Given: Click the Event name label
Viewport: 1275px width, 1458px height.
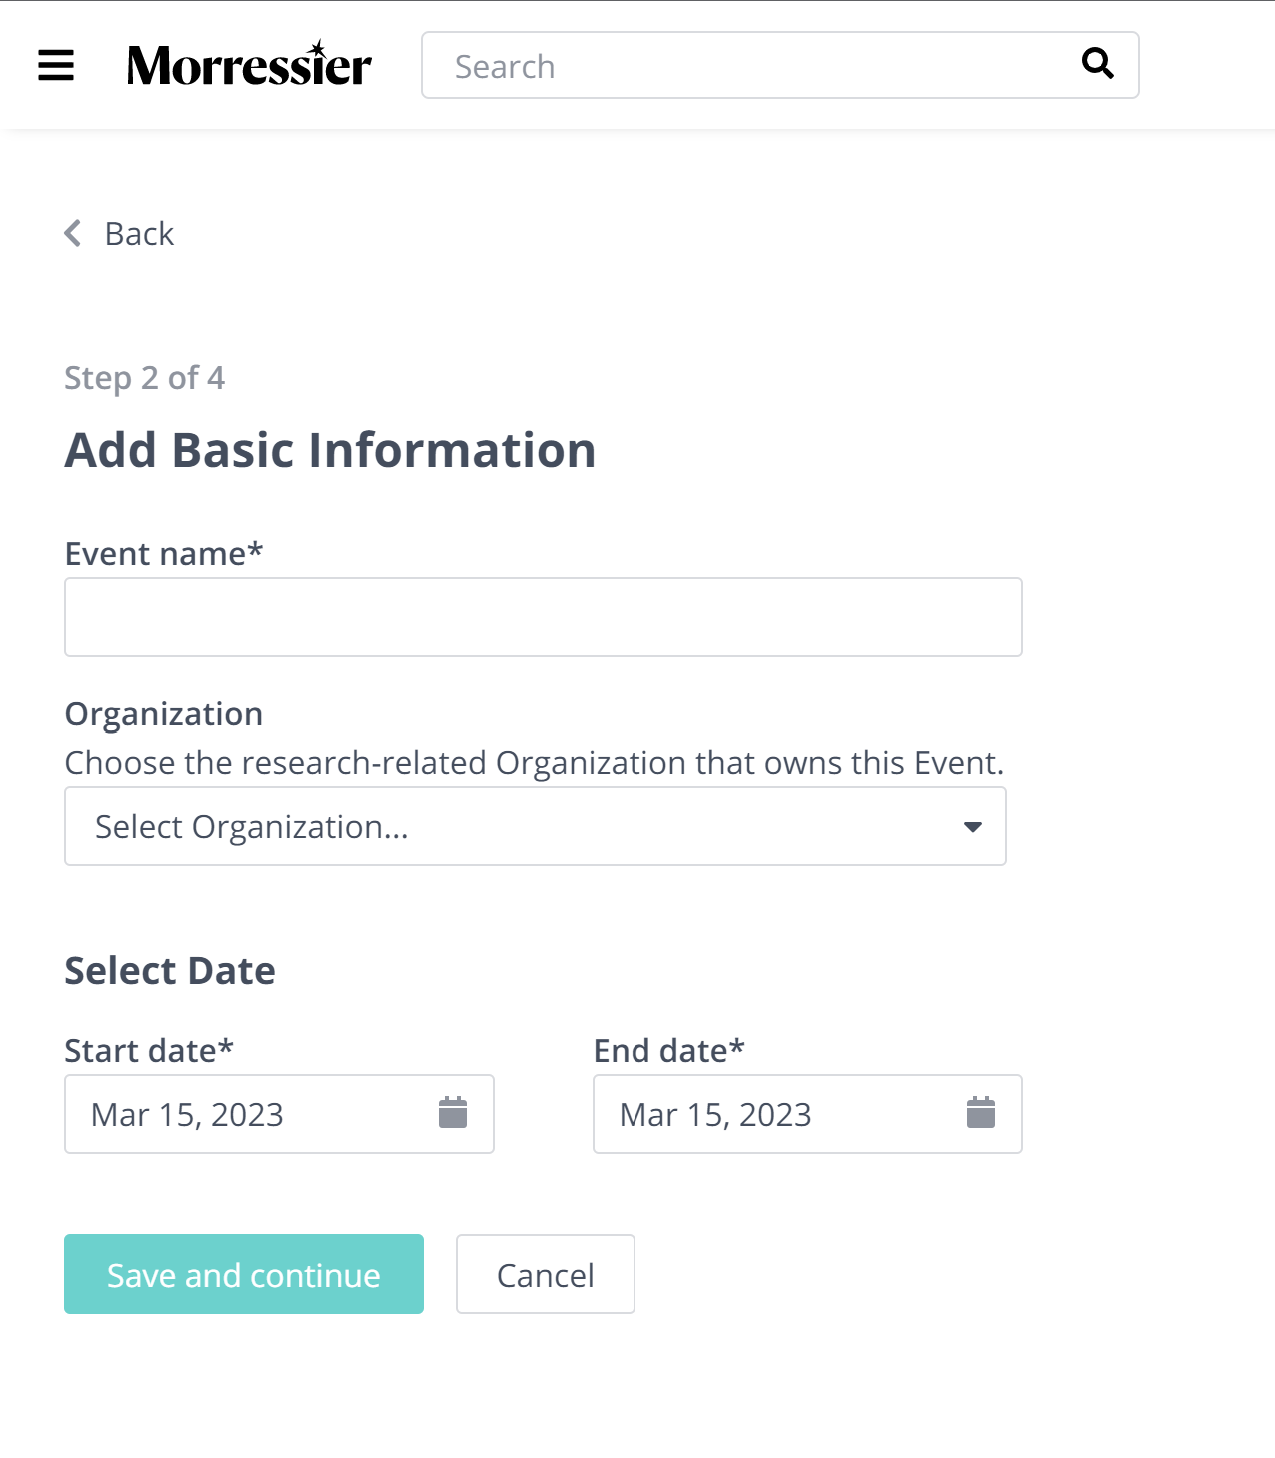Looking at the screenshot, I should pos(164,554).
